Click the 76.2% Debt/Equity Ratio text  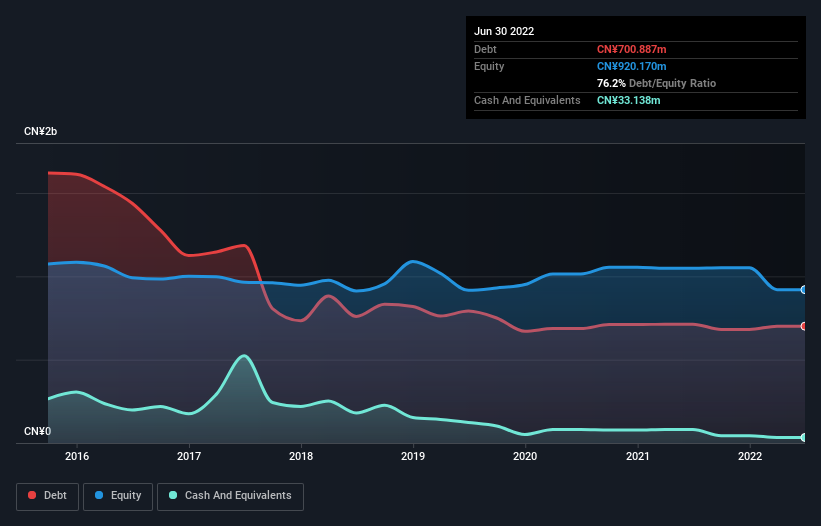[656, 83]
